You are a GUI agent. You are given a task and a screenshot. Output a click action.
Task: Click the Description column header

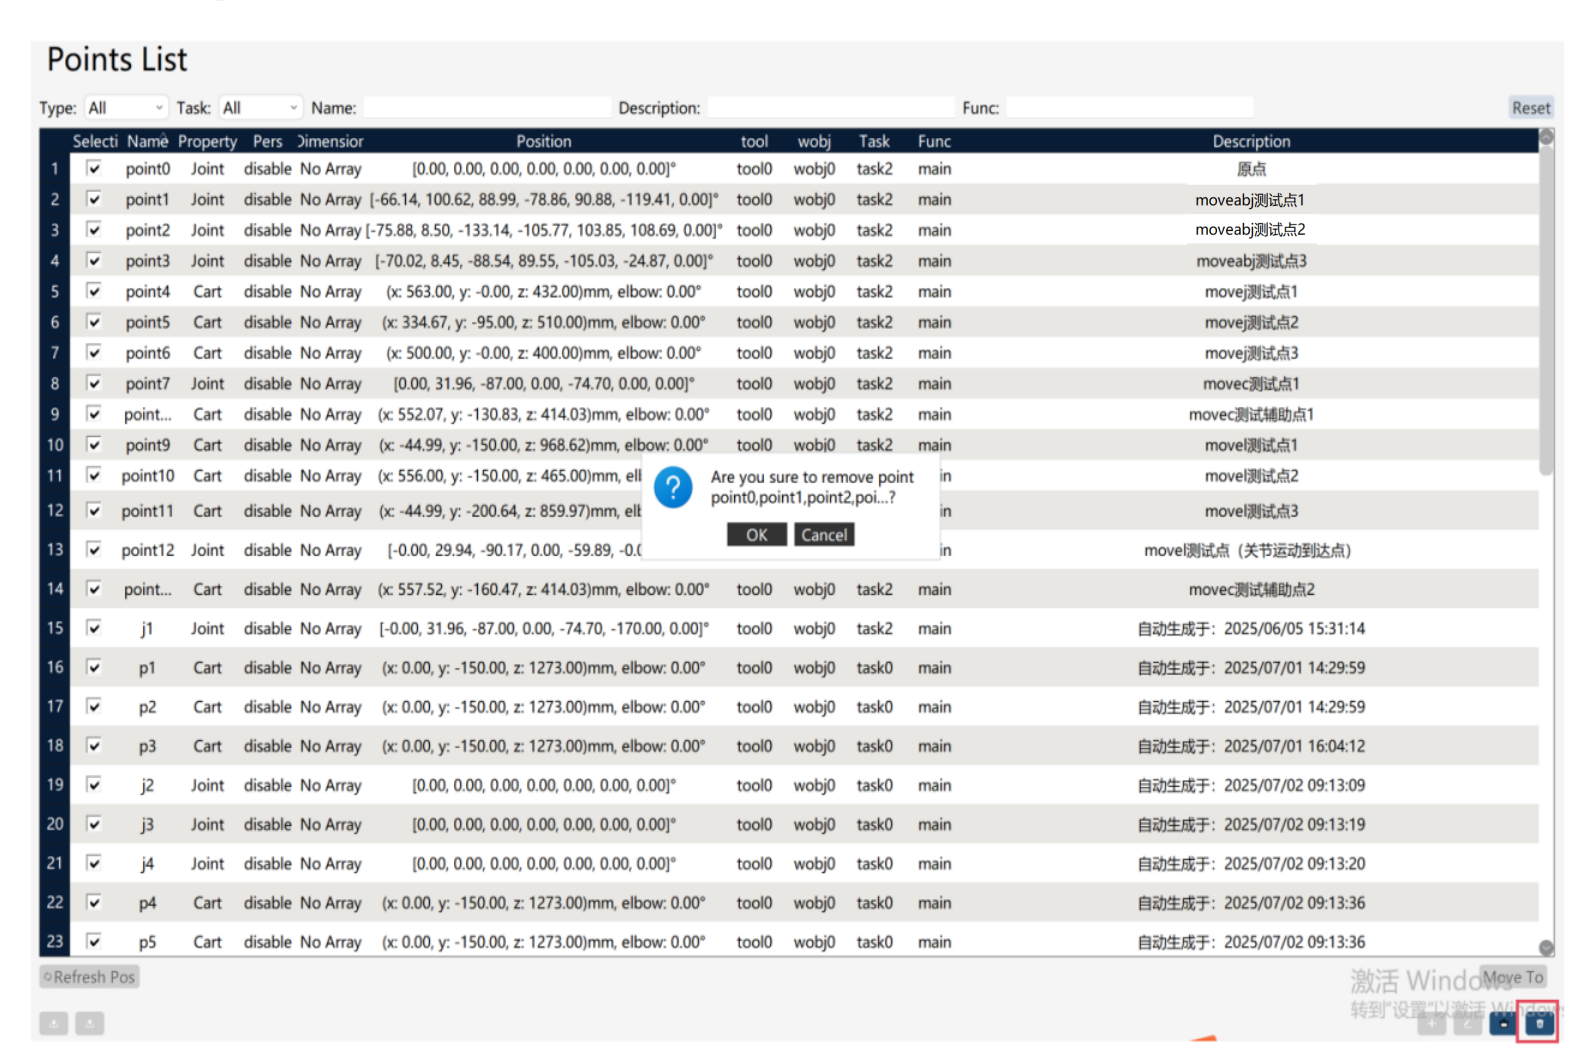click(1251, 141)
